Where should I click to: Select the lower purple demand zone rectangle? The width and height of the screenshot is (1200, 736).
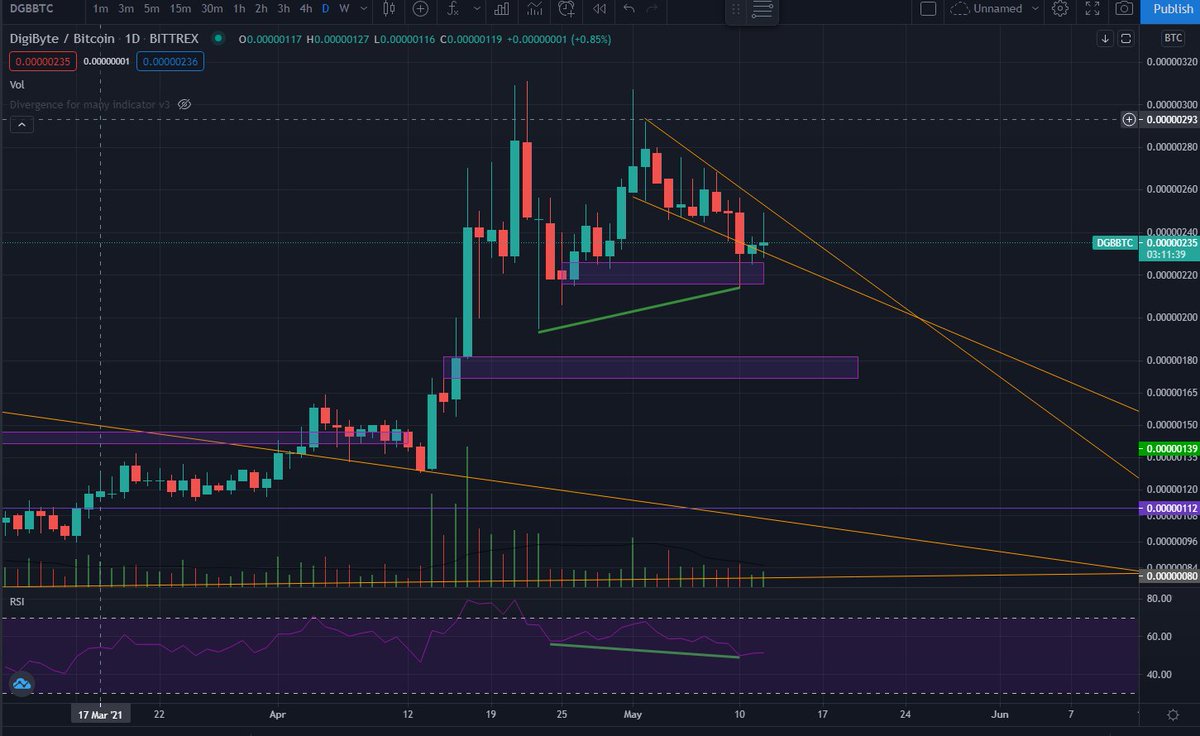(x=651, y=367)
